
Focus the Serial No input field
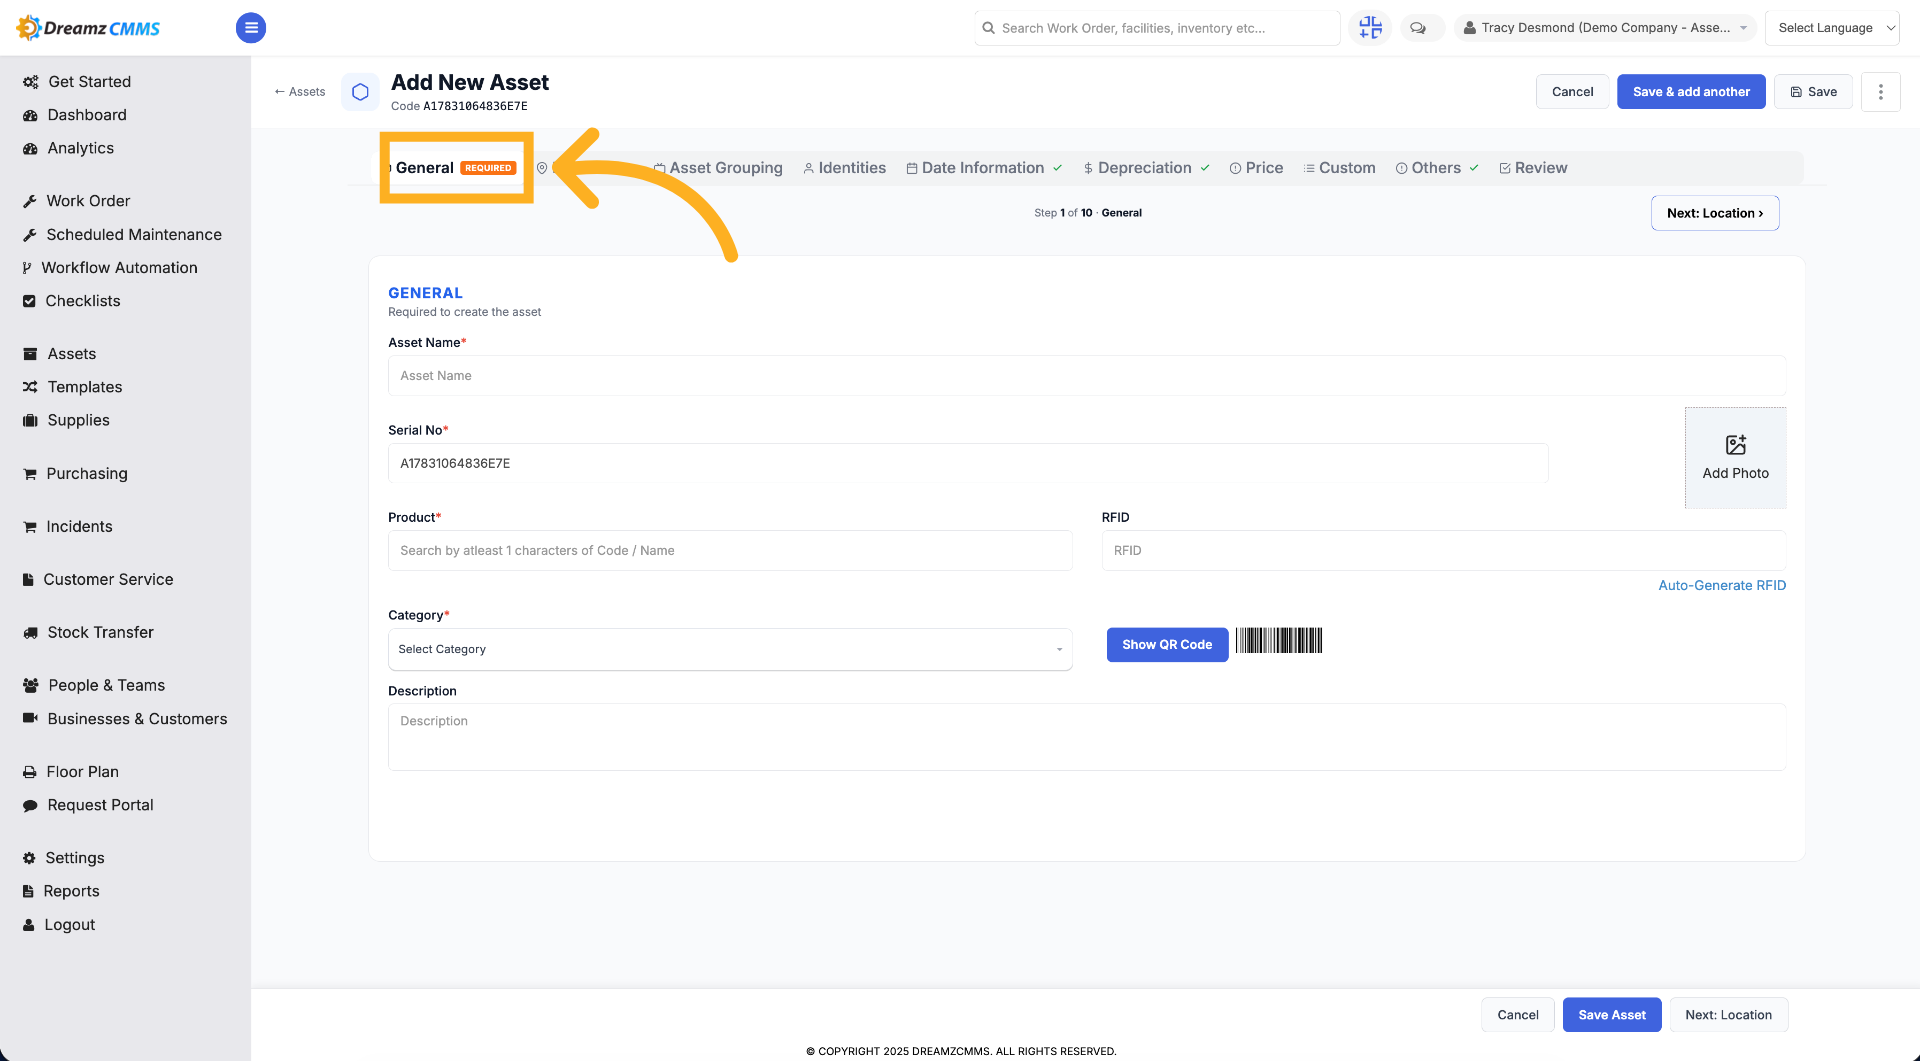968,464
